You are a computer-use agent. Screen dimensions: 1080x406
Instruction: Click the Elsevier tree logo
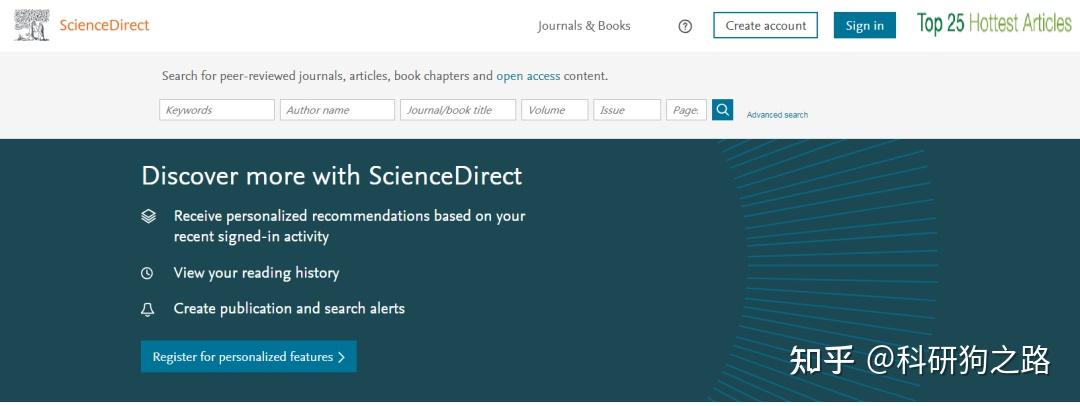(x=32, y=26)
